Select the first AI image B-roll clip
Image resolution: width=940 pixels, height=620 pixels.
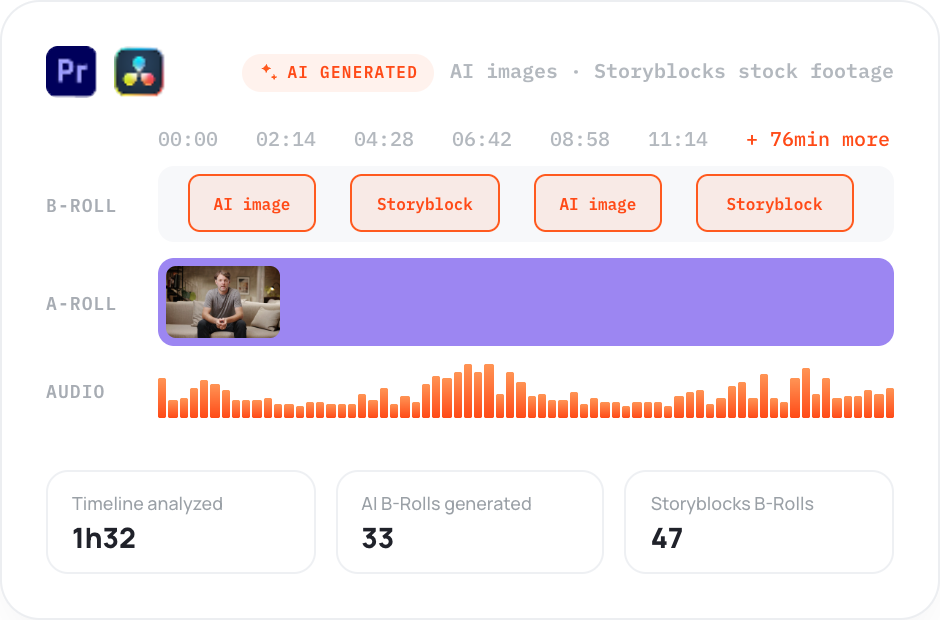pyautogui.click(x=252, y=203)
